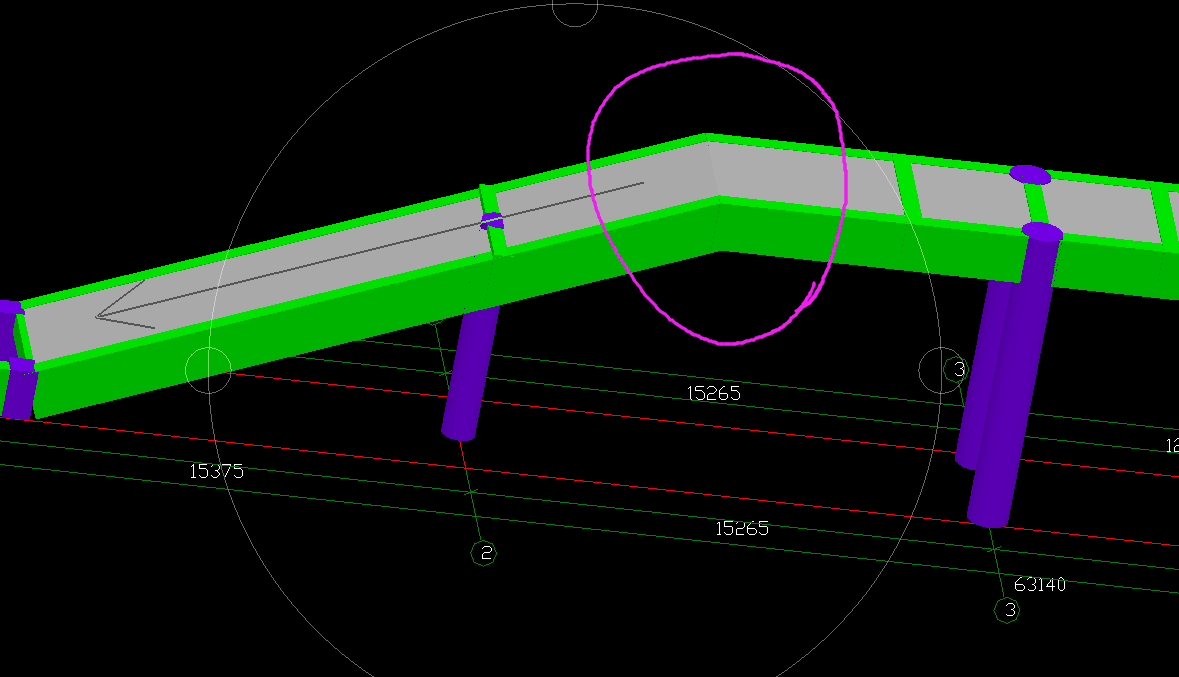Select the upper 15265 dimension text
The height and width of the screenshot is (677, 1179).
714,393
